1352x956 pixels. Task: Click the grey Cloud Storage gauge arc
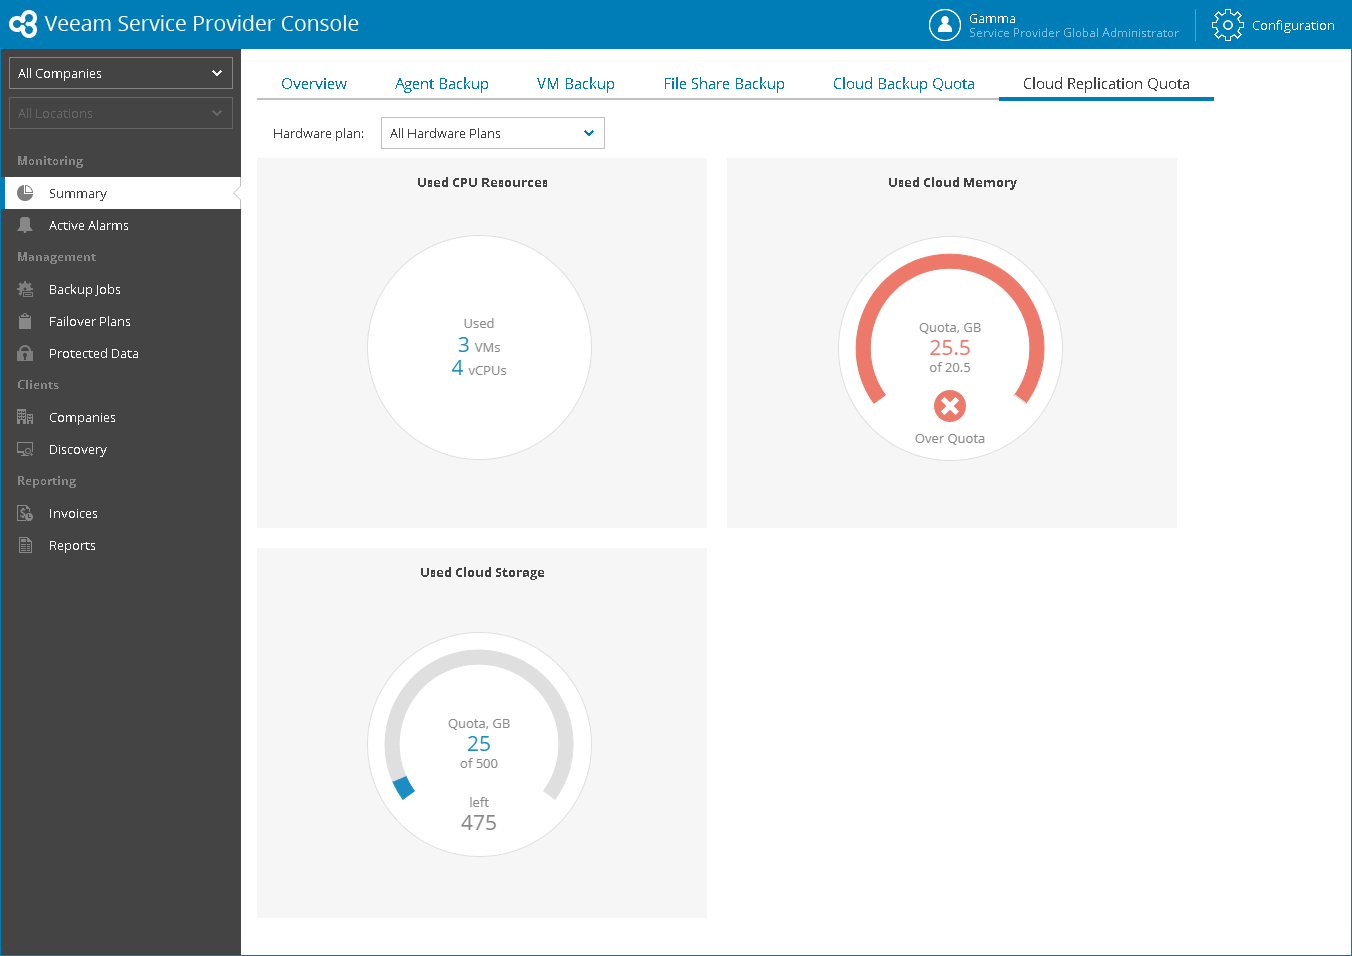click(x=479, y=658)
